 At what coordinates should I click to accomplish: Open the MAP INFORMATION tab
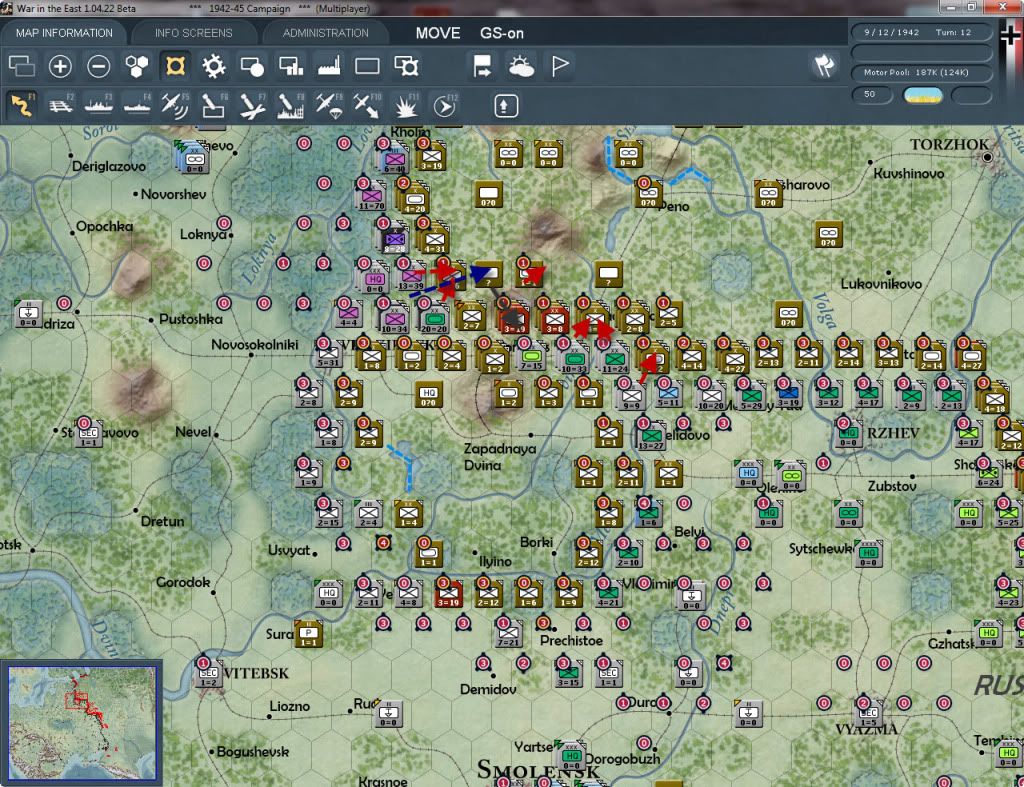click(x=64, y=33)
